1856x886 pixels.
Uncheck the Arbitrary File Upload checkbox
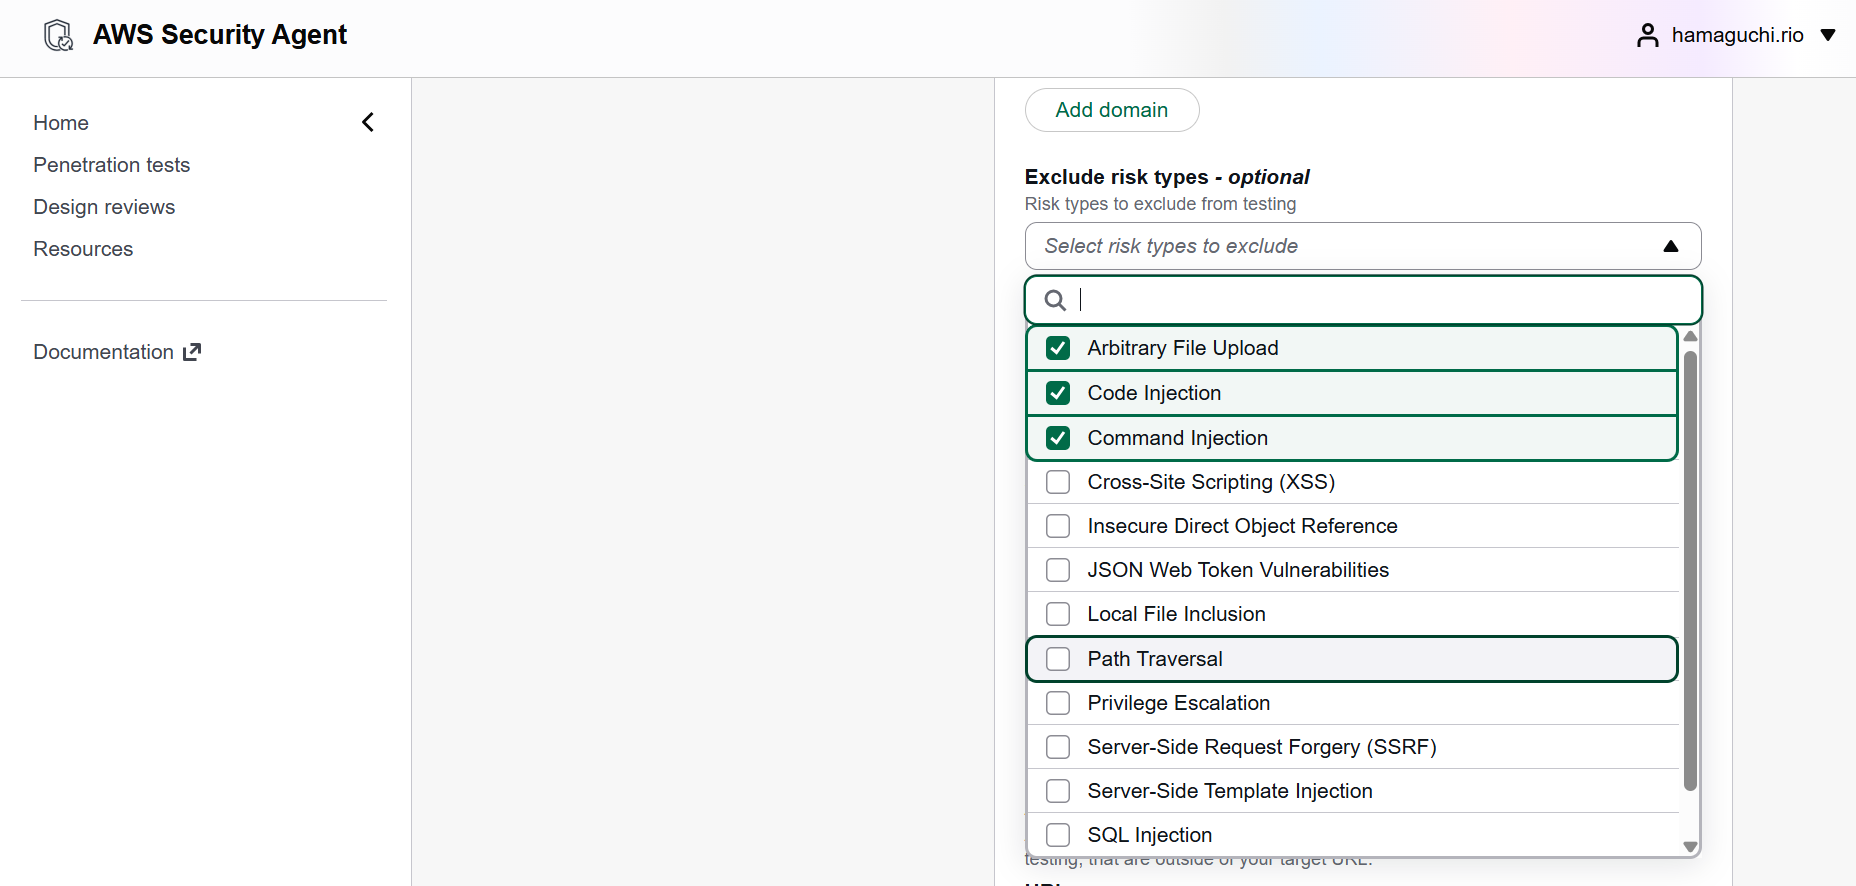pyautogui.click(x=1058, y=348)
